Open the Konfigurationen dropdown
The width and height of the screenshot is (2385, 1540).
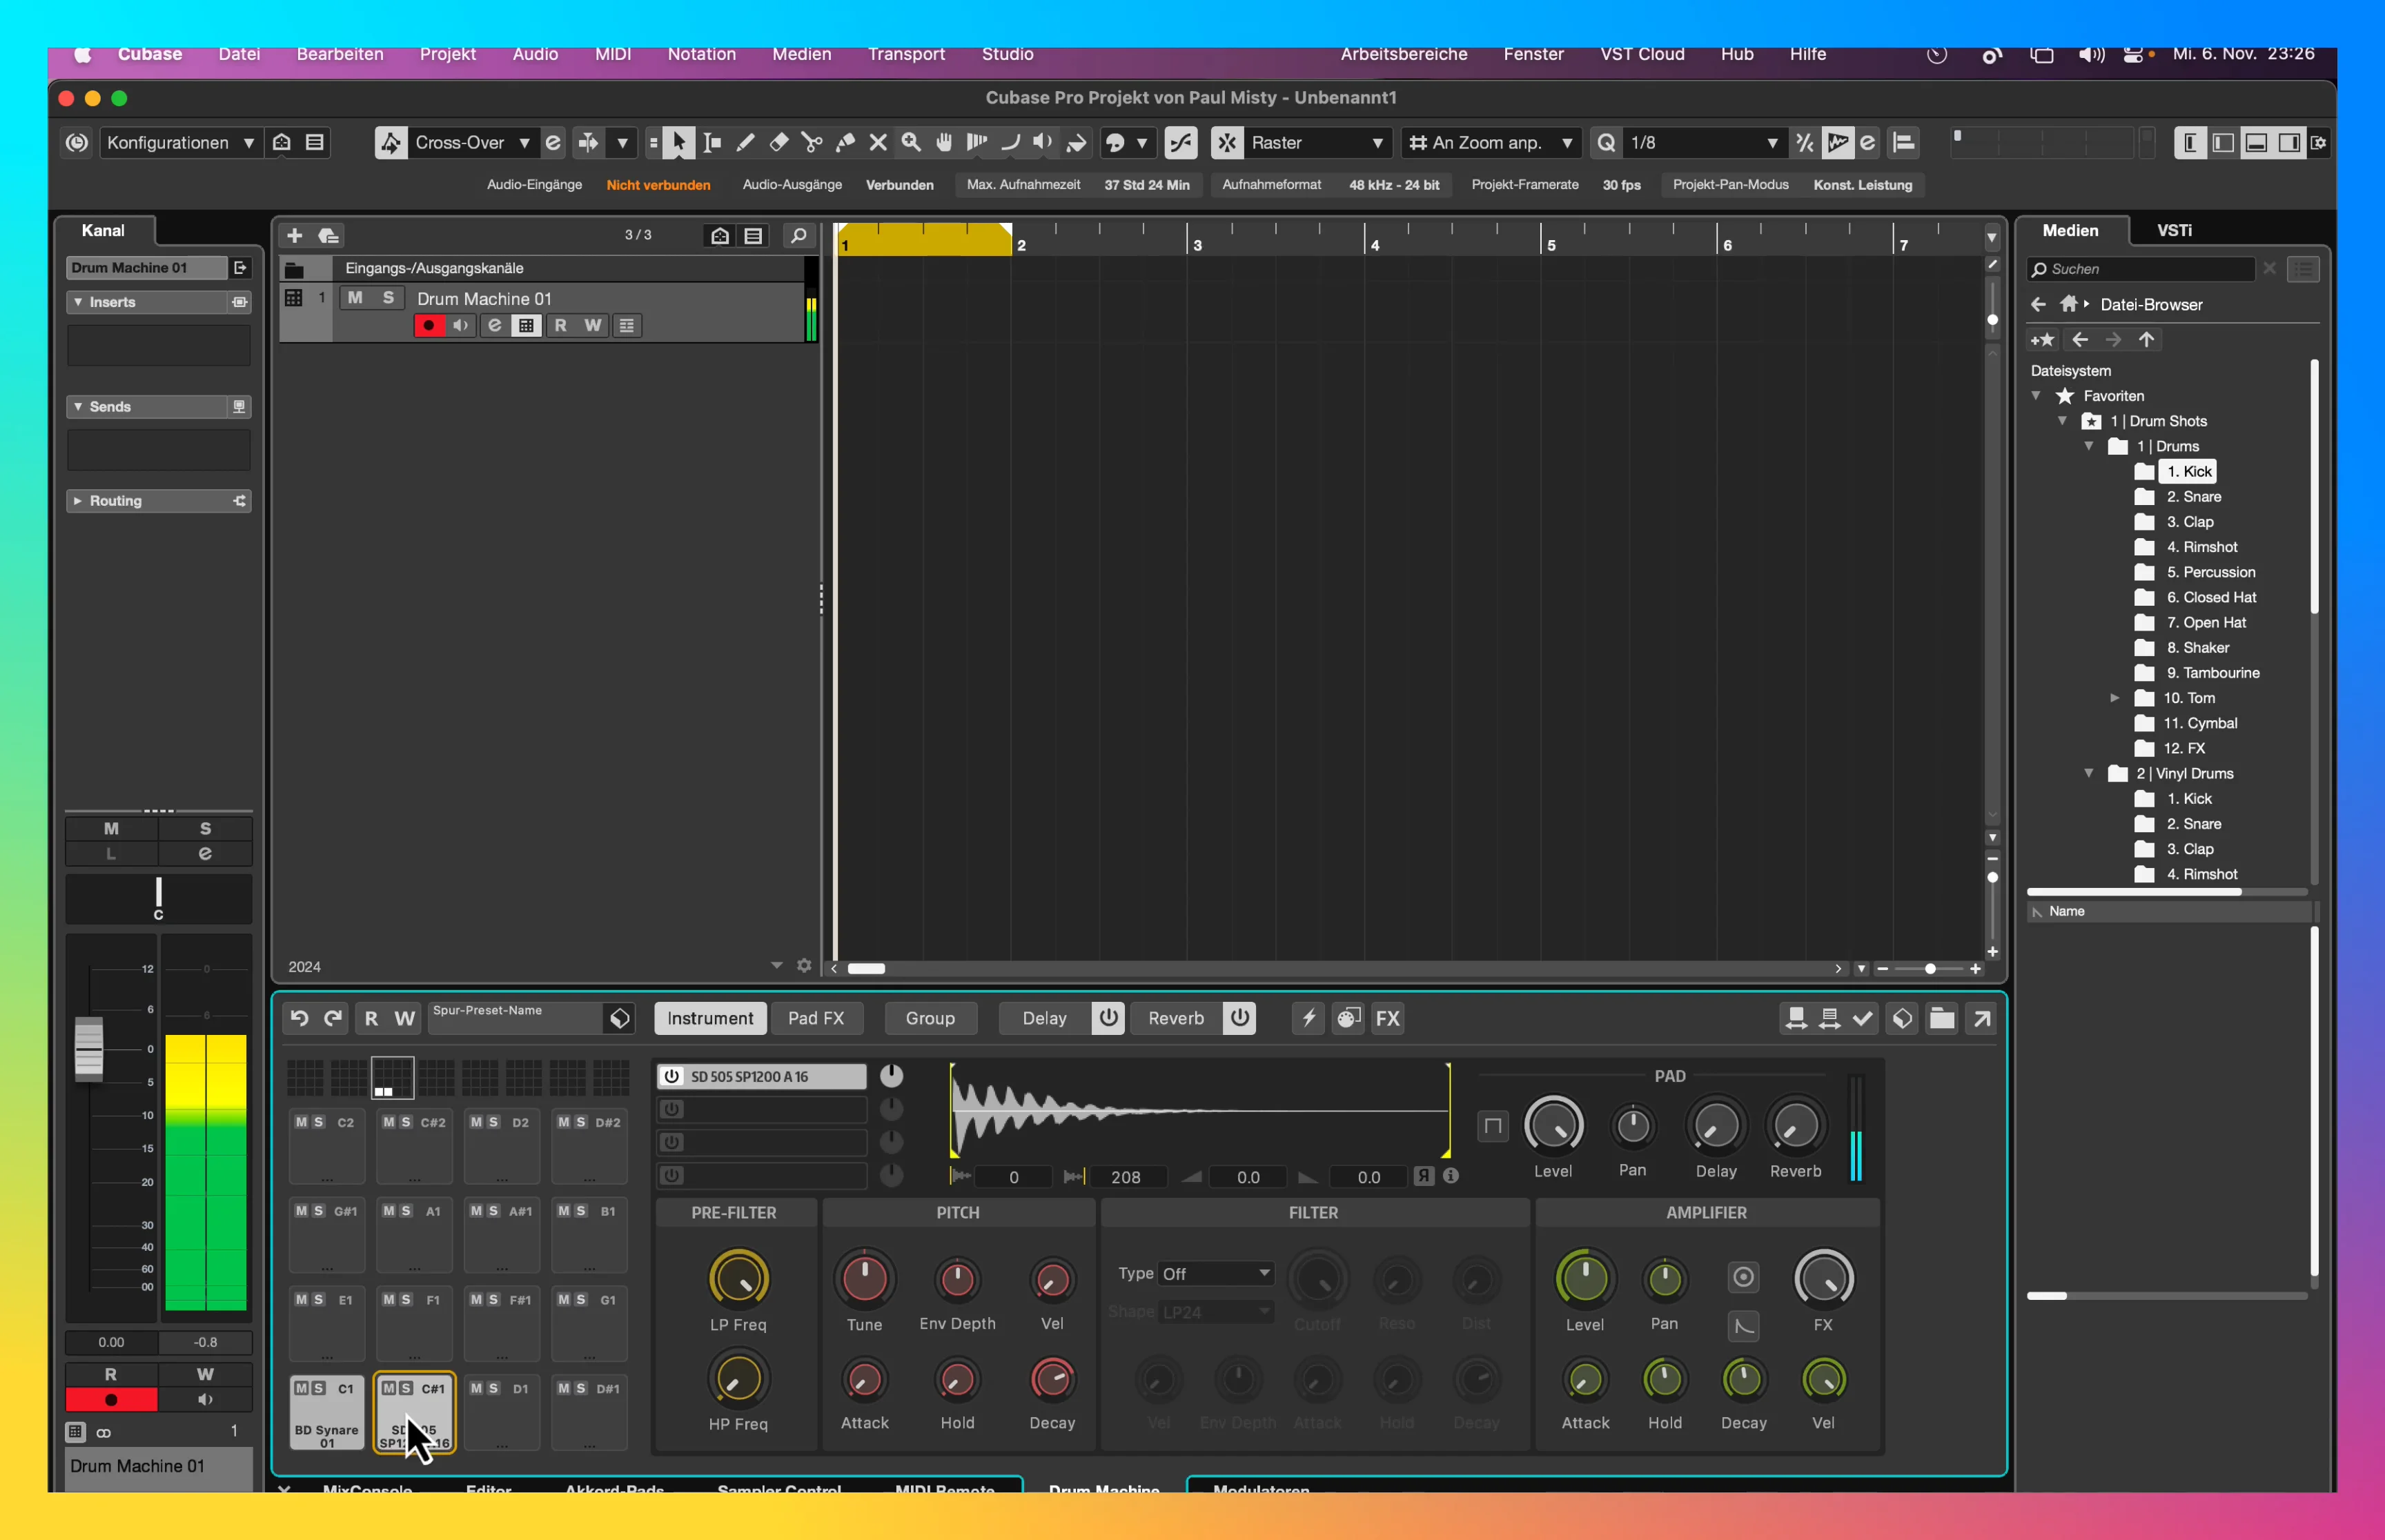pos(180,143)
